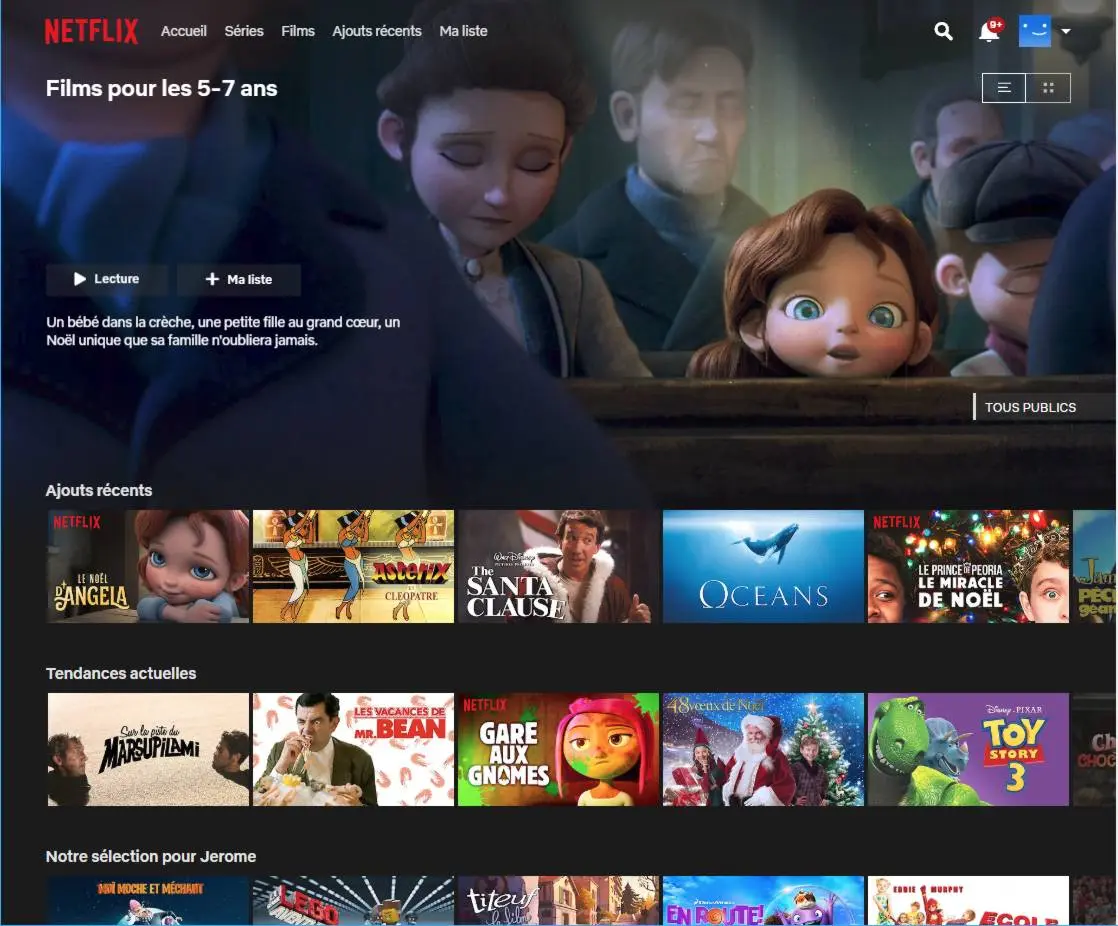The image size is (1118, 926).
Task: Open the search magnifier icon
Action: pos(943,31)
